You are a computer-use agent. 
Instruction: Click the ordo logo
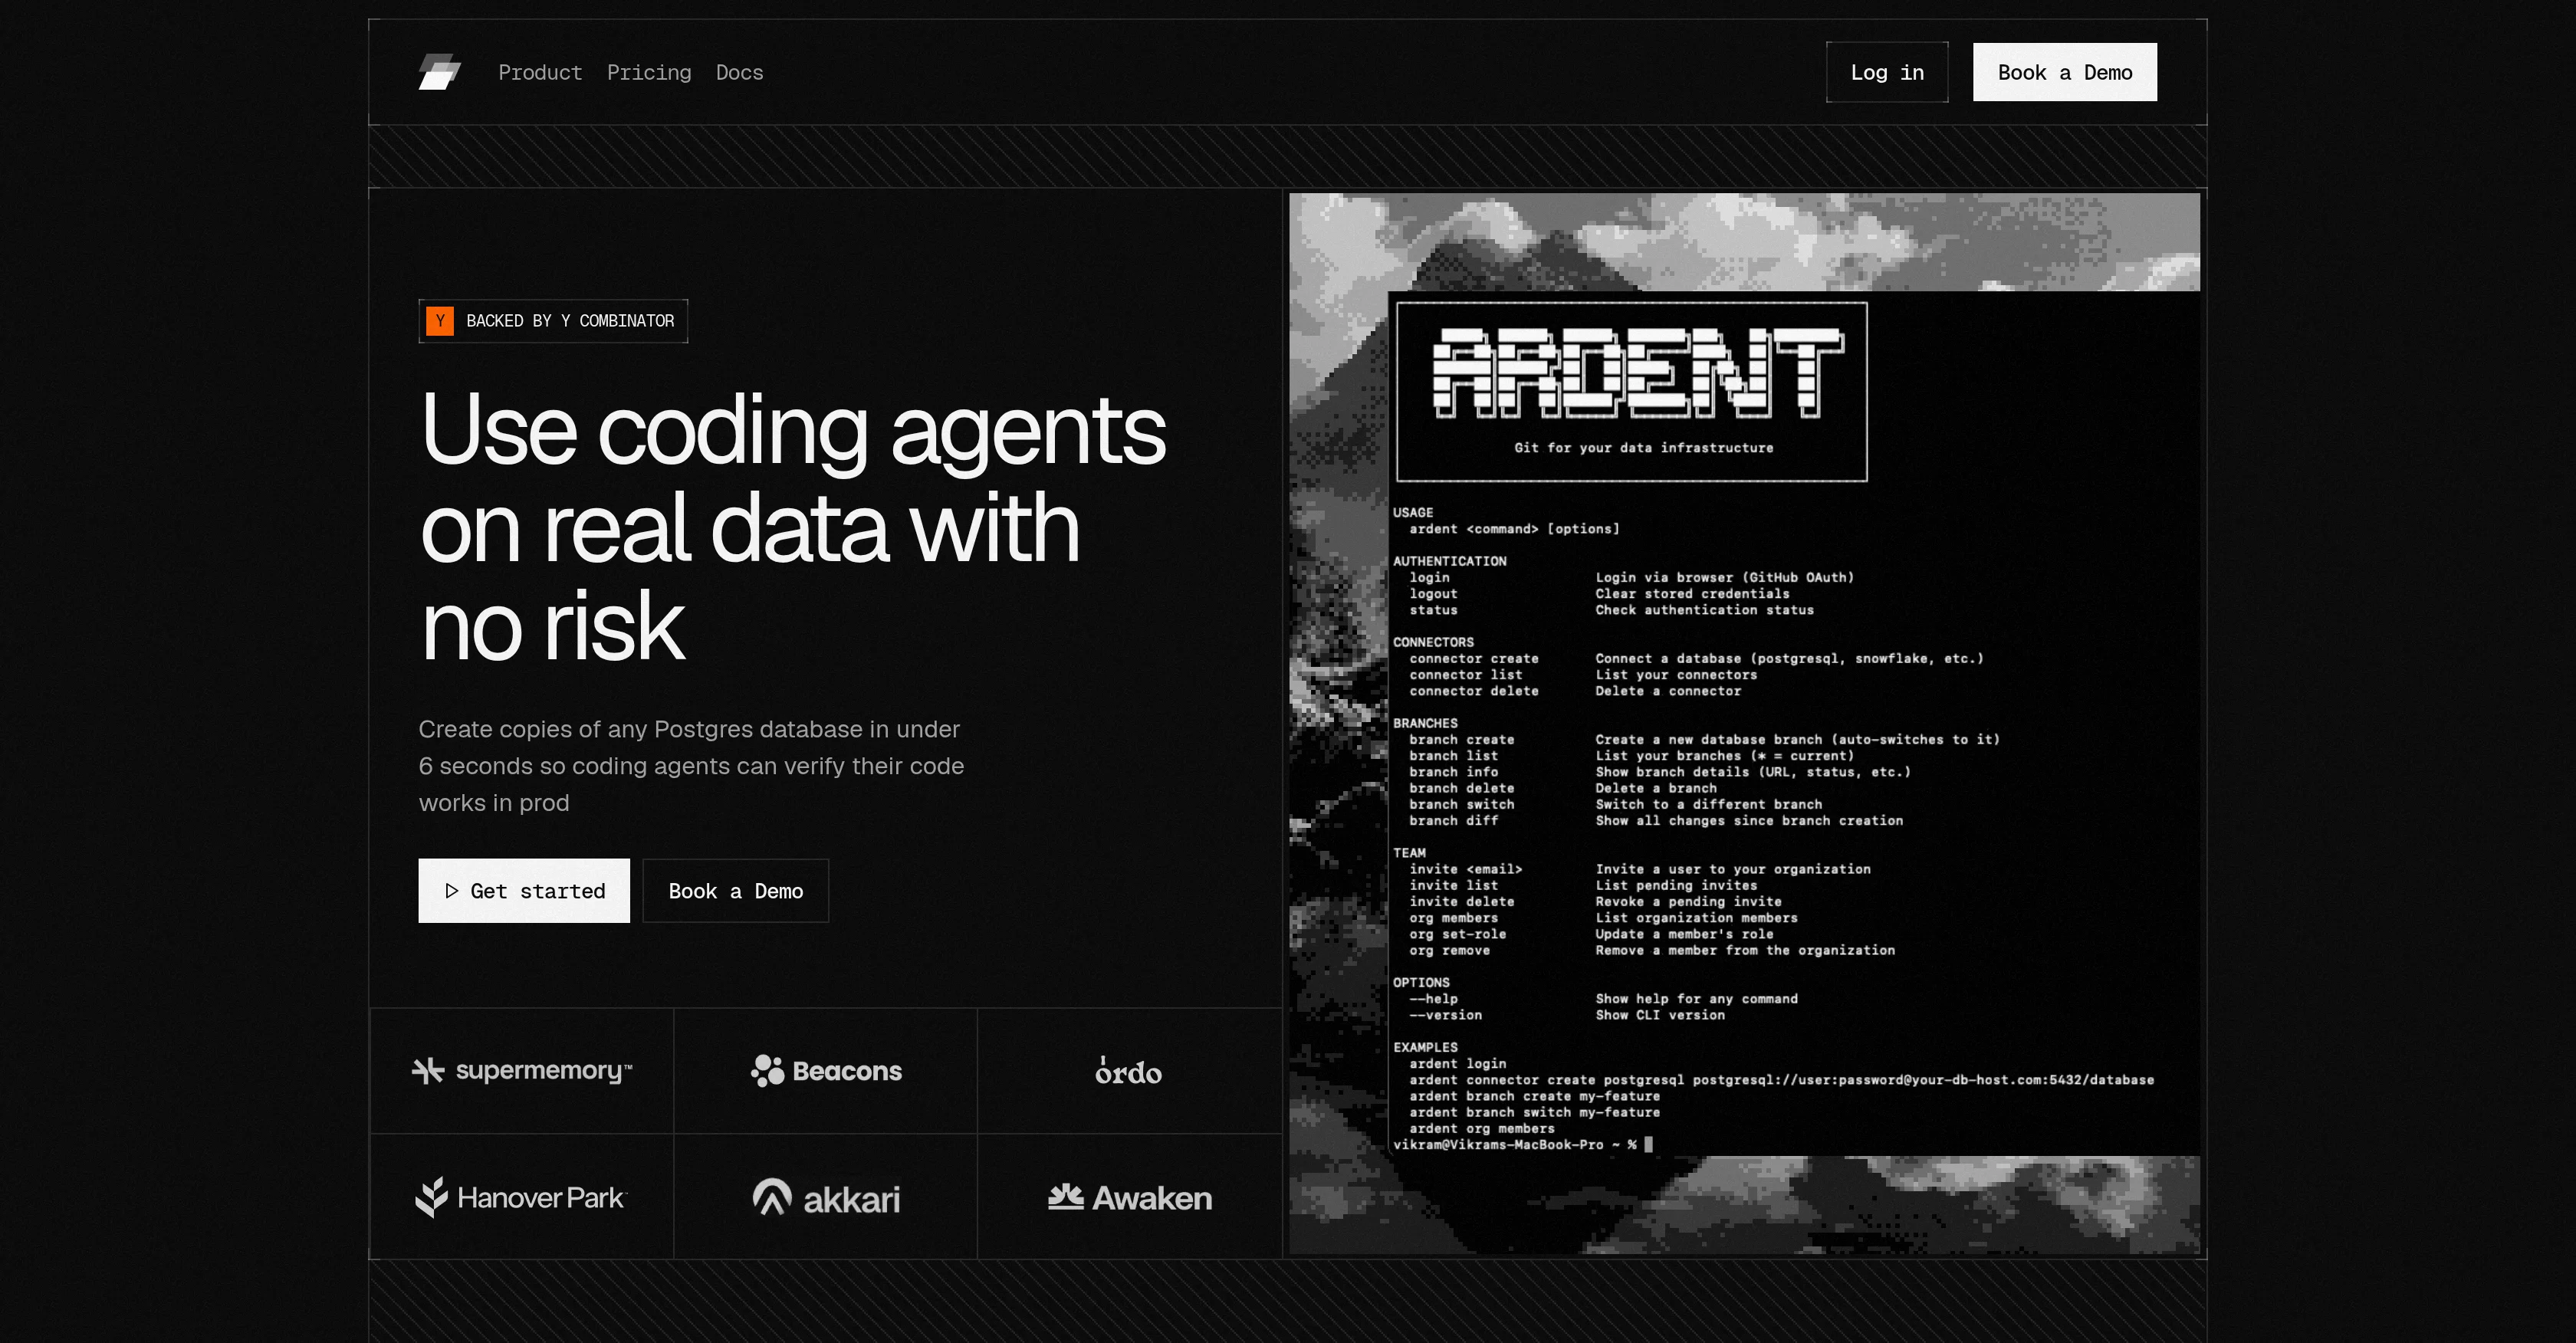click(x=1128, y=1072)
